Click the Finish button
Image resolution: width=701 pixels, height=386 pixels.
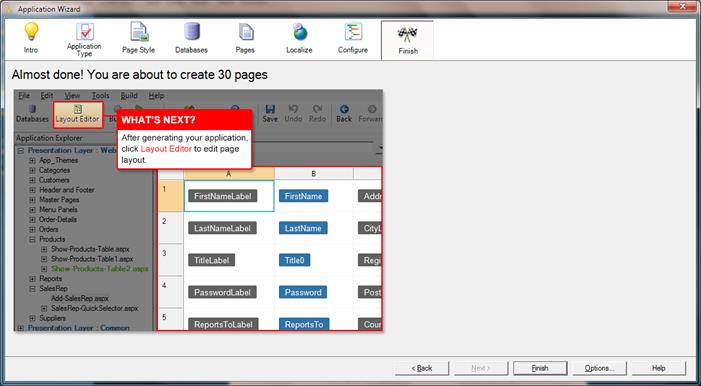540,368
